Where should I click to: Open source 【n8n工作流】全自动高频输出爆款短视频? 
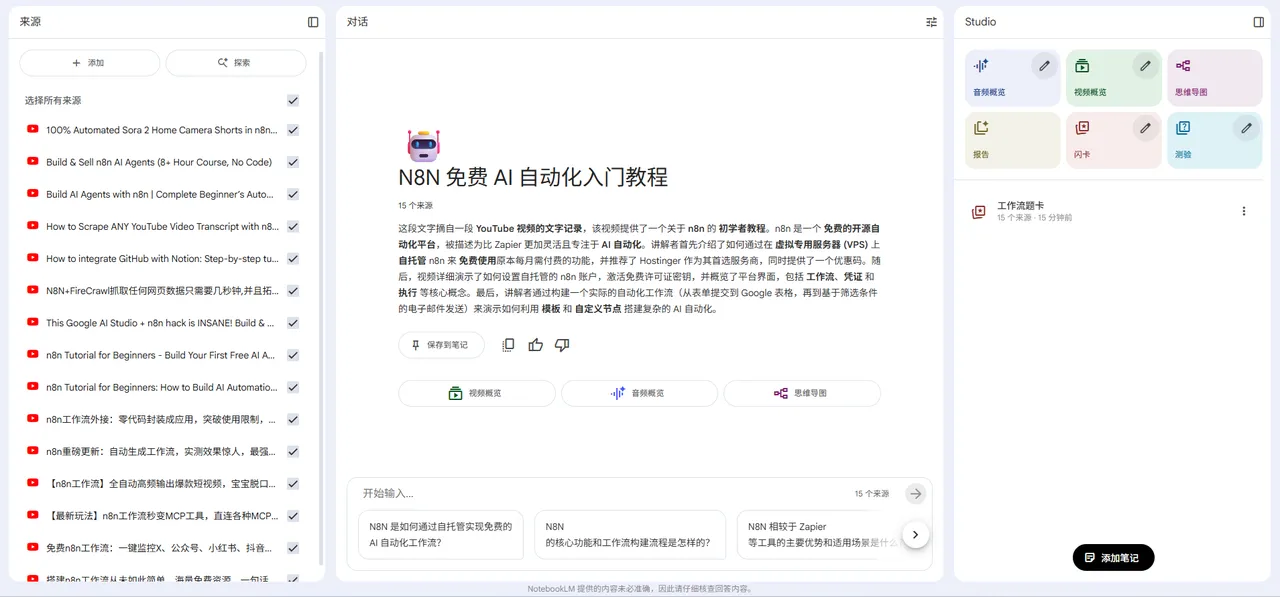tap(162, 484)
